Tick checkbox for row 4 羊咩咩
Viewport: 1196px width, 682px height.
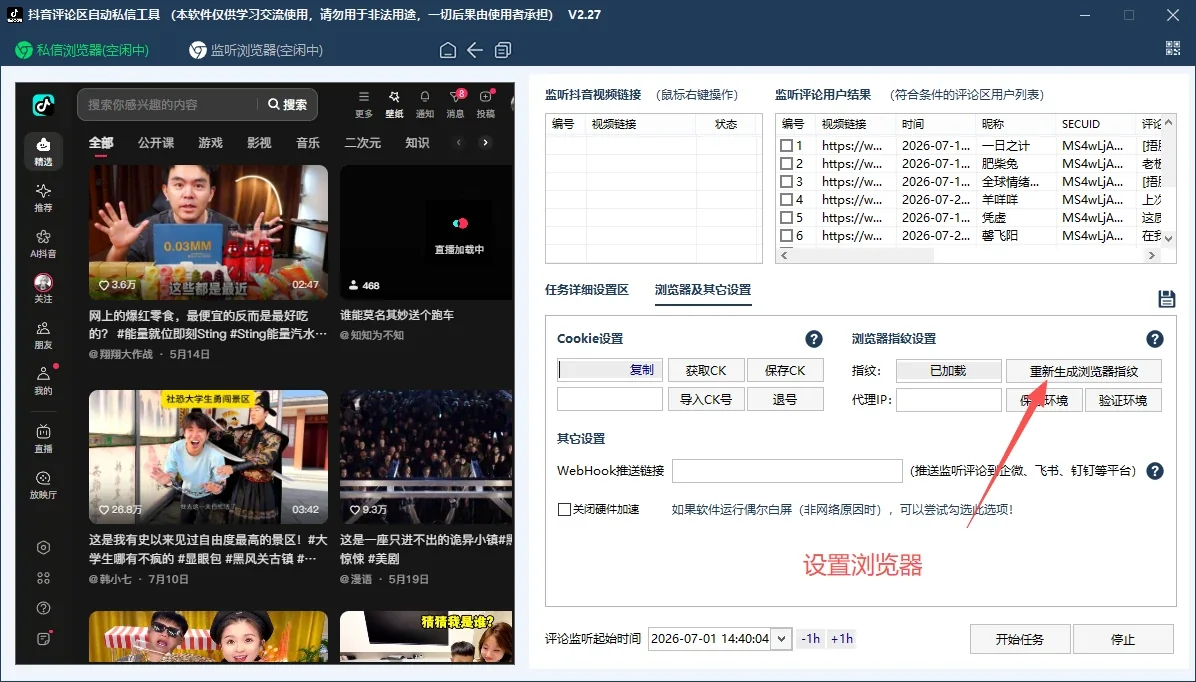tap(786, 199)
